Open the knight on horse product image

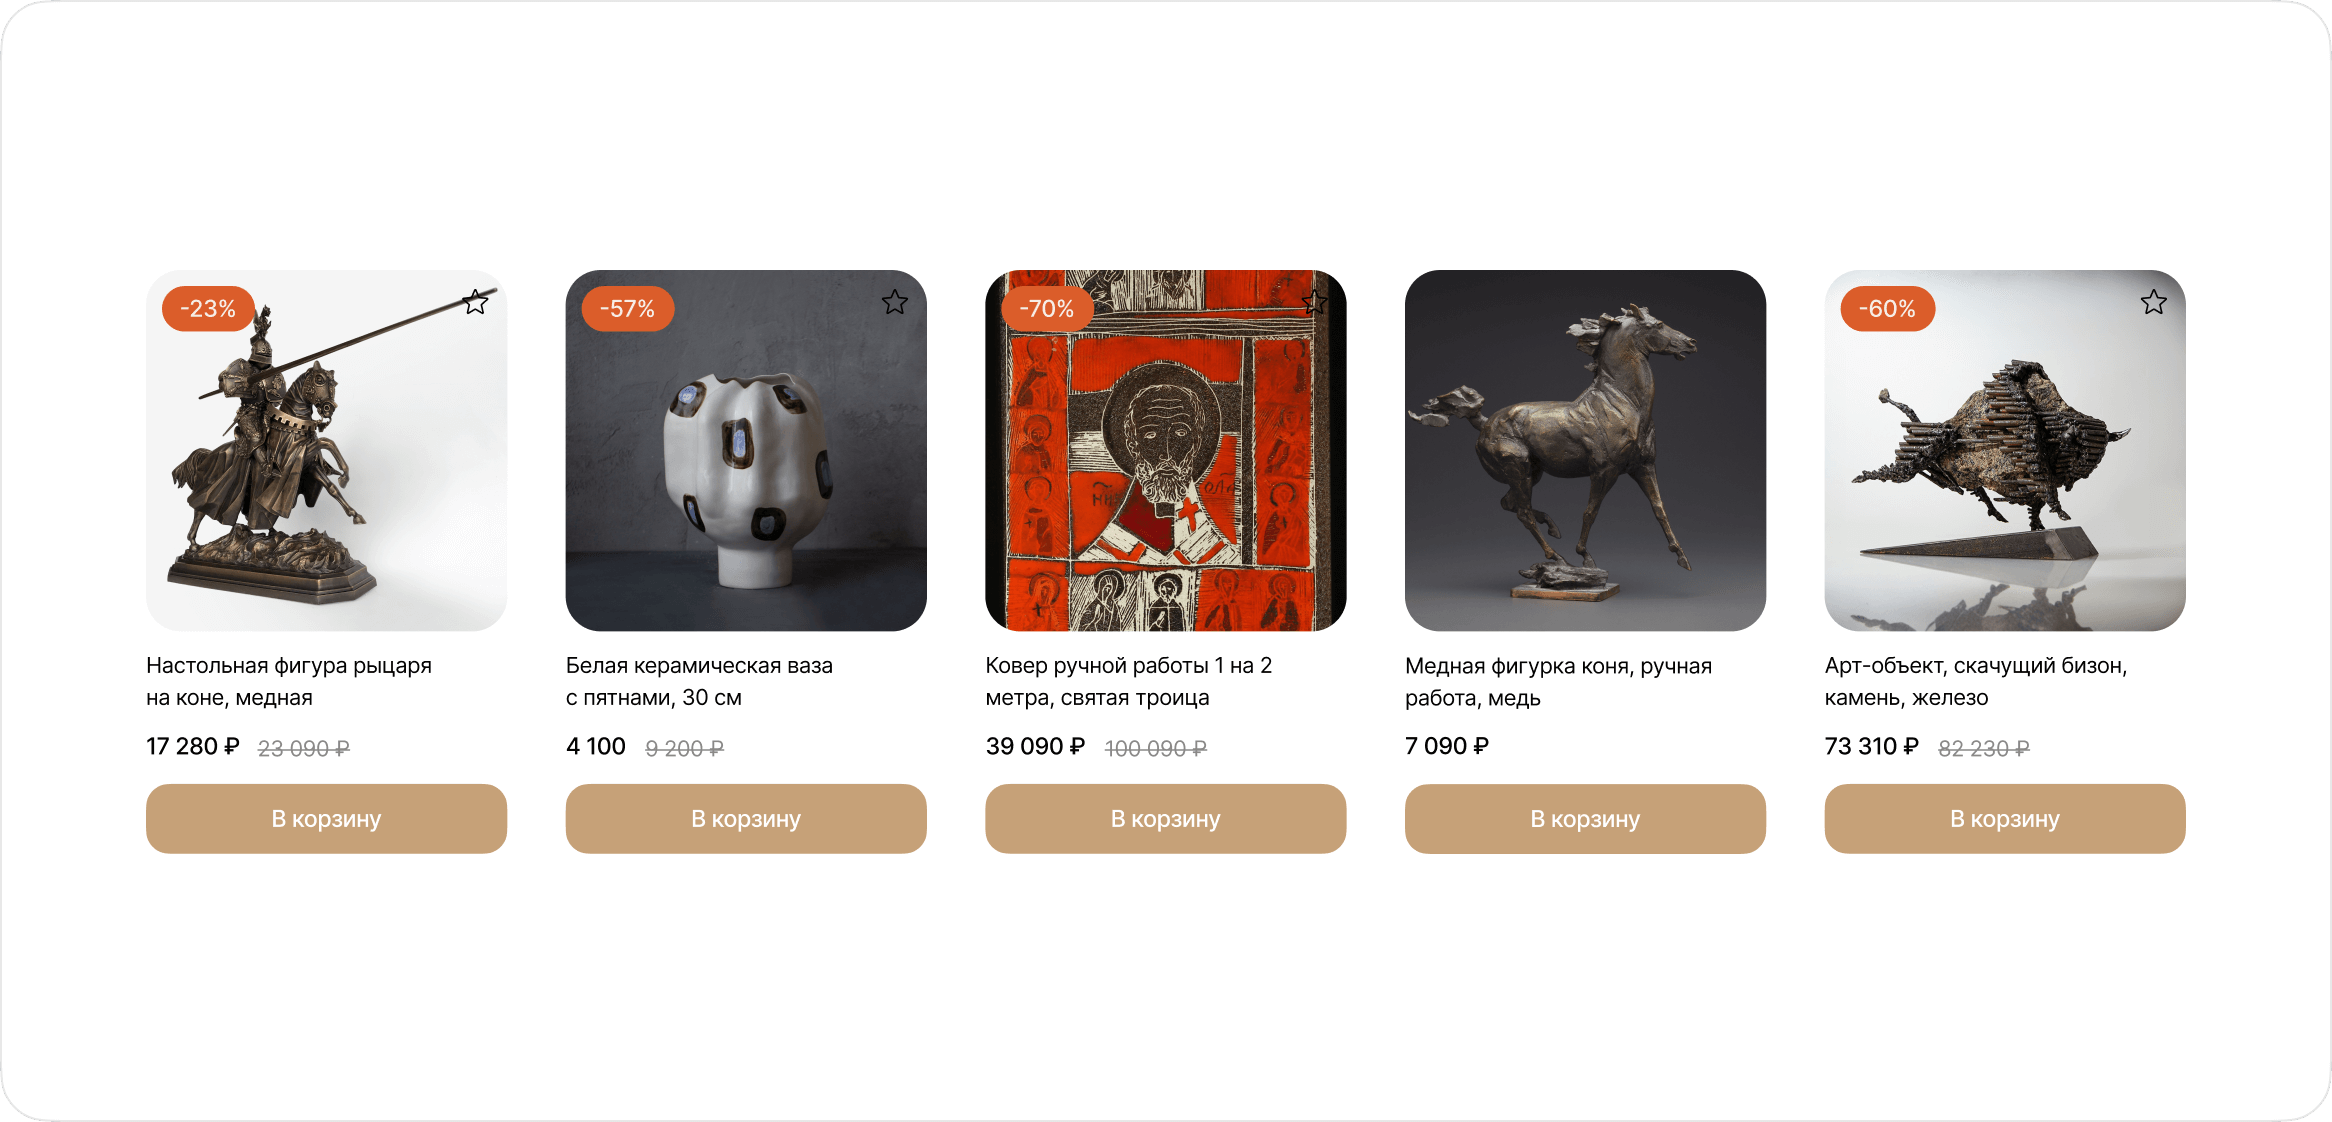pos(326,450)
